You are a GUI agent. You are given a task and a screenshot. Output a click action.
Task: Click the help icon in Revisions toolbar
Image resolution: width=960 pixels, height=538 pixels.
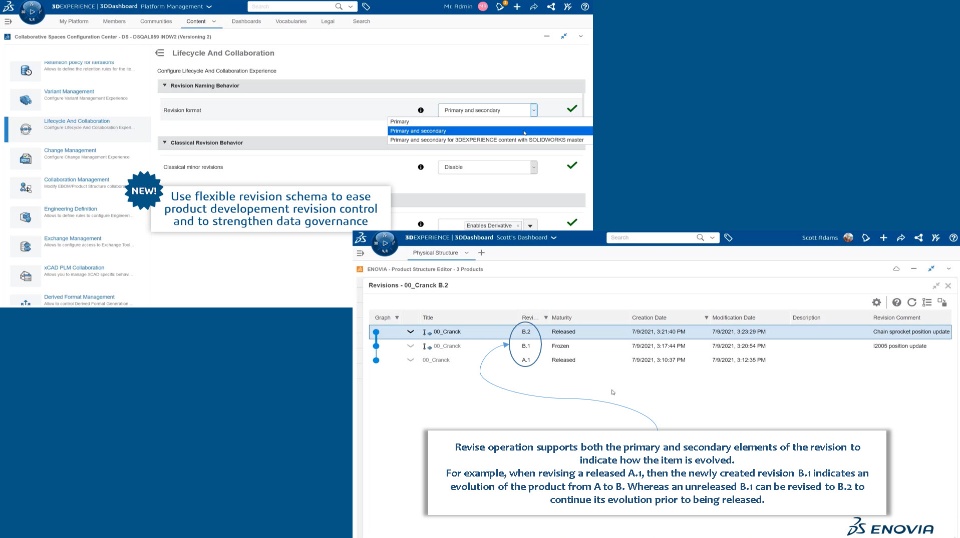pyautogui.click(x=896, y=302)
